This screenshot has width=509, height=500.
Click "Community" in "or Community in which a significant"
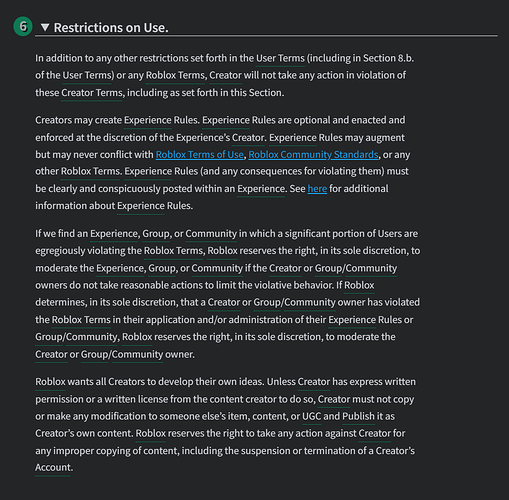[x=211, y=234]
